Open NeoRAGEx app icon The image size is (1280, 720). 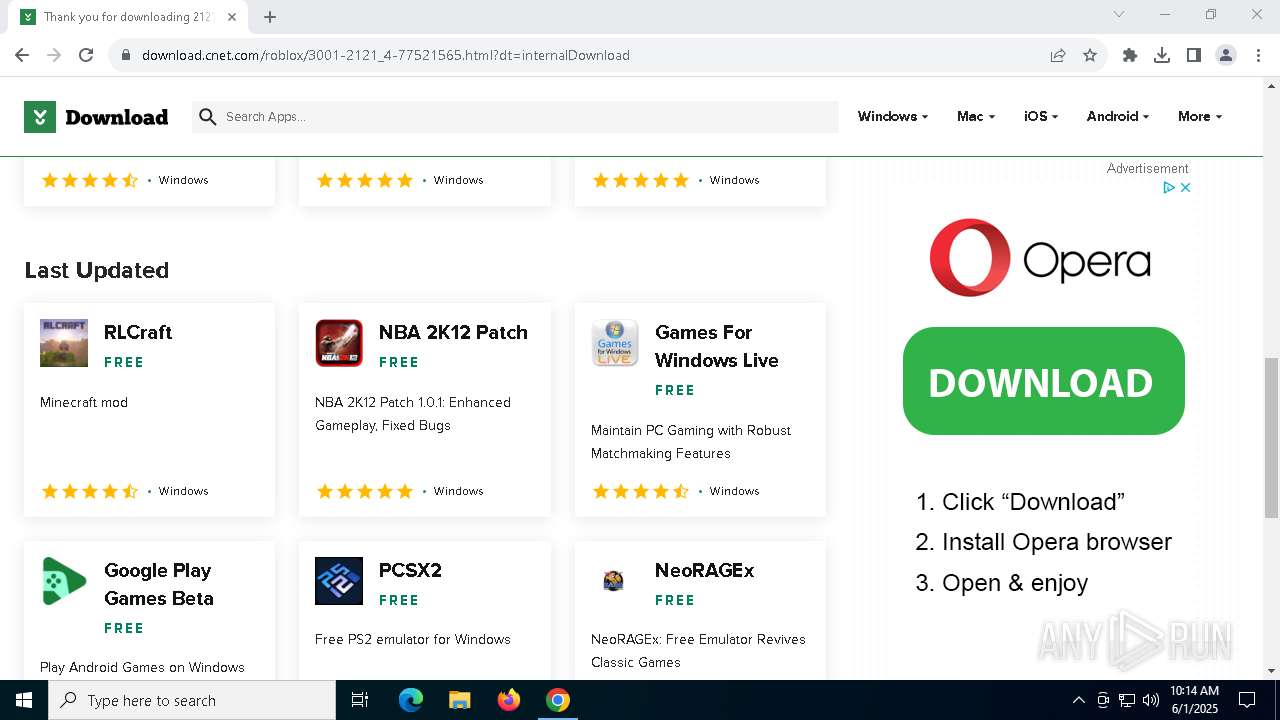(x=615, y=581)
